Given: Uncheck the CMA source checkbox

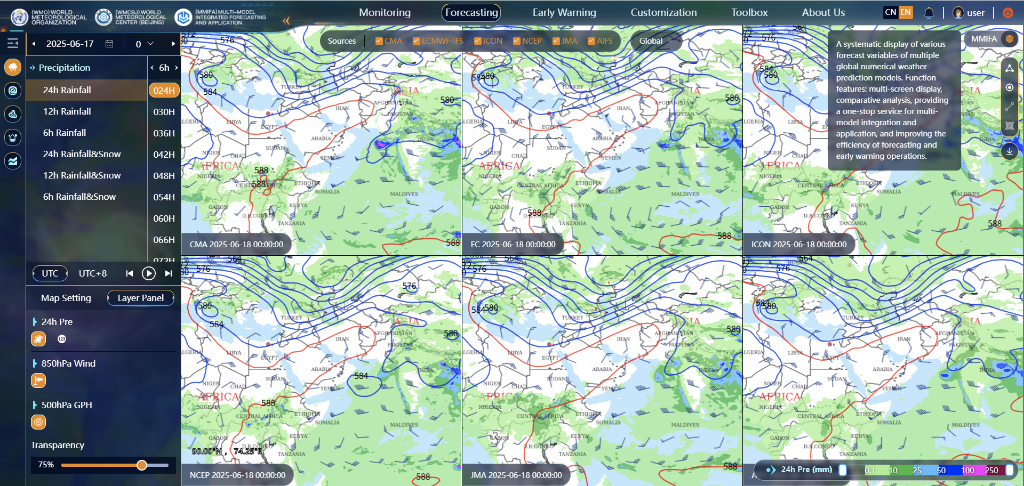Looking at the screenshot, I should [379, 41].
